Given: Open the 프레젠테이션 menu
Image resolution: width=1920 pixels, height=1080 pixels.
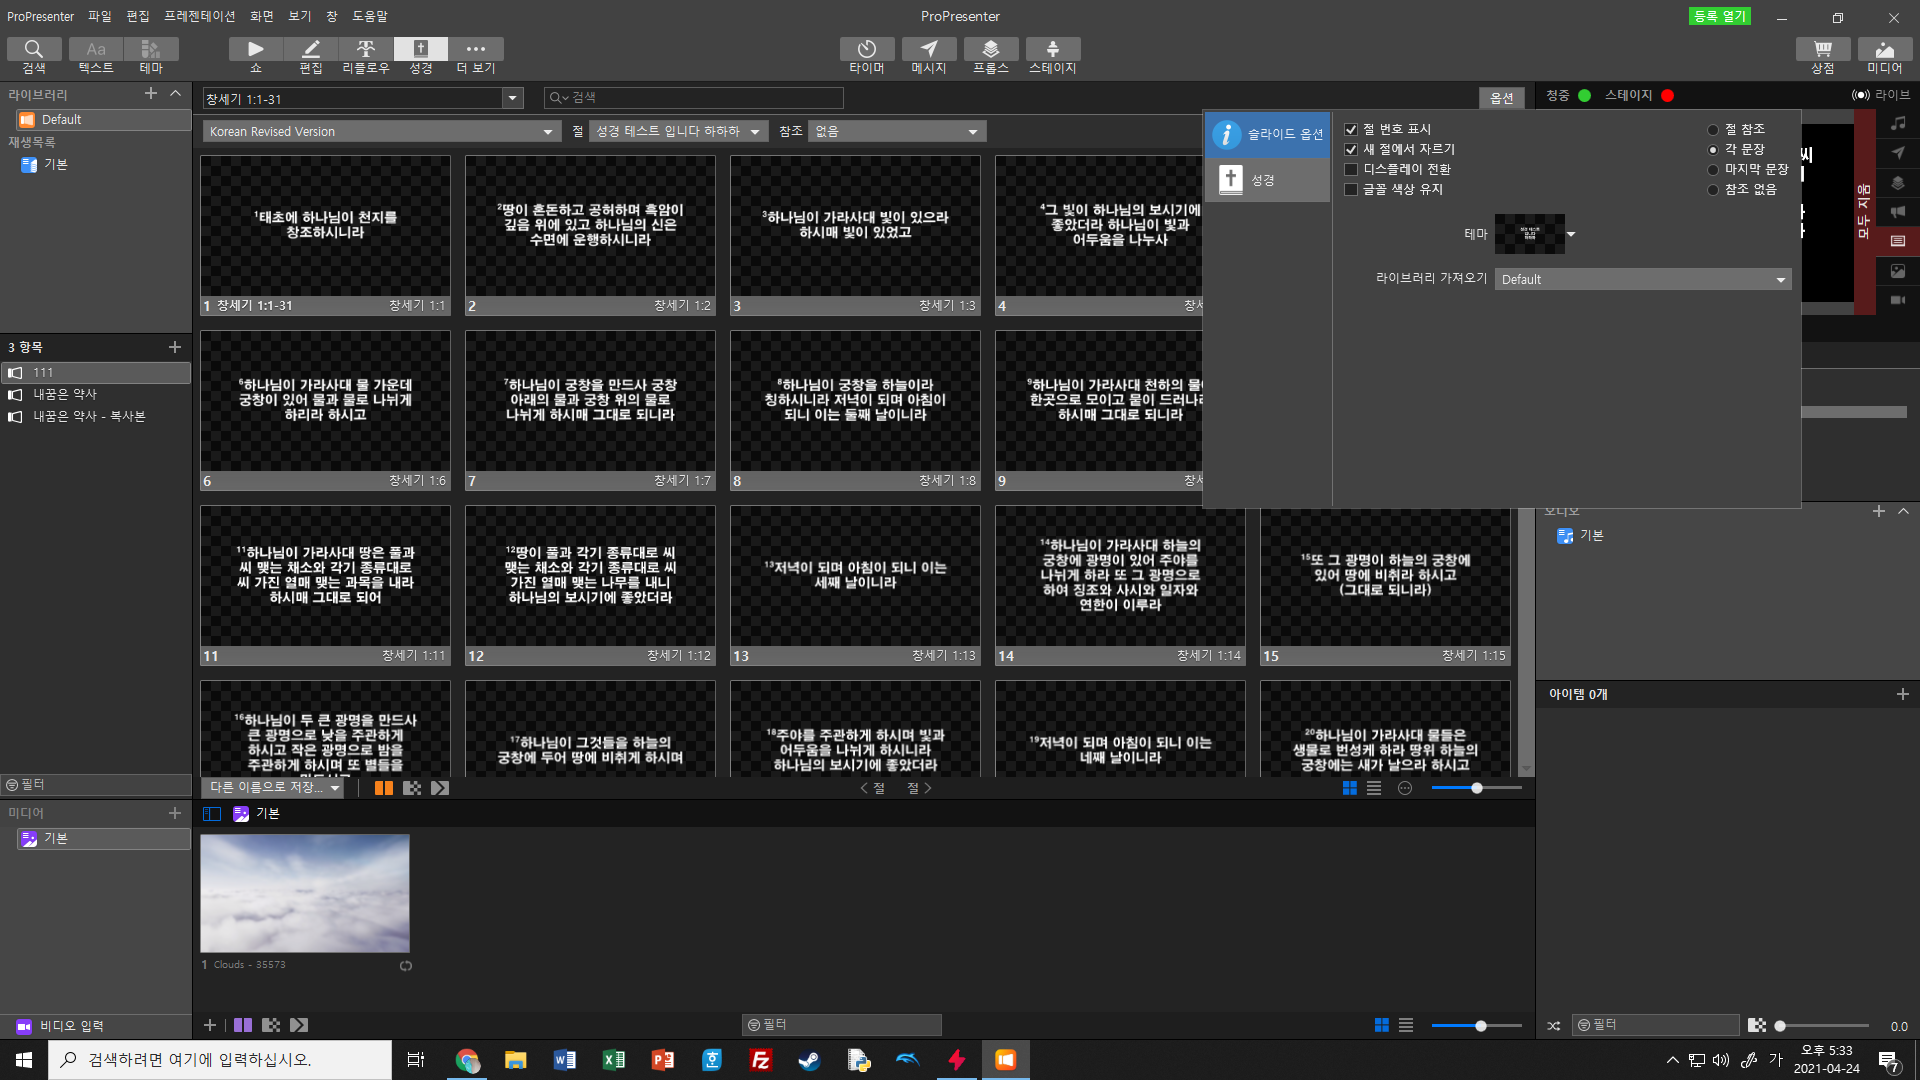Looking at the screenshot, I should pos(200,16).
